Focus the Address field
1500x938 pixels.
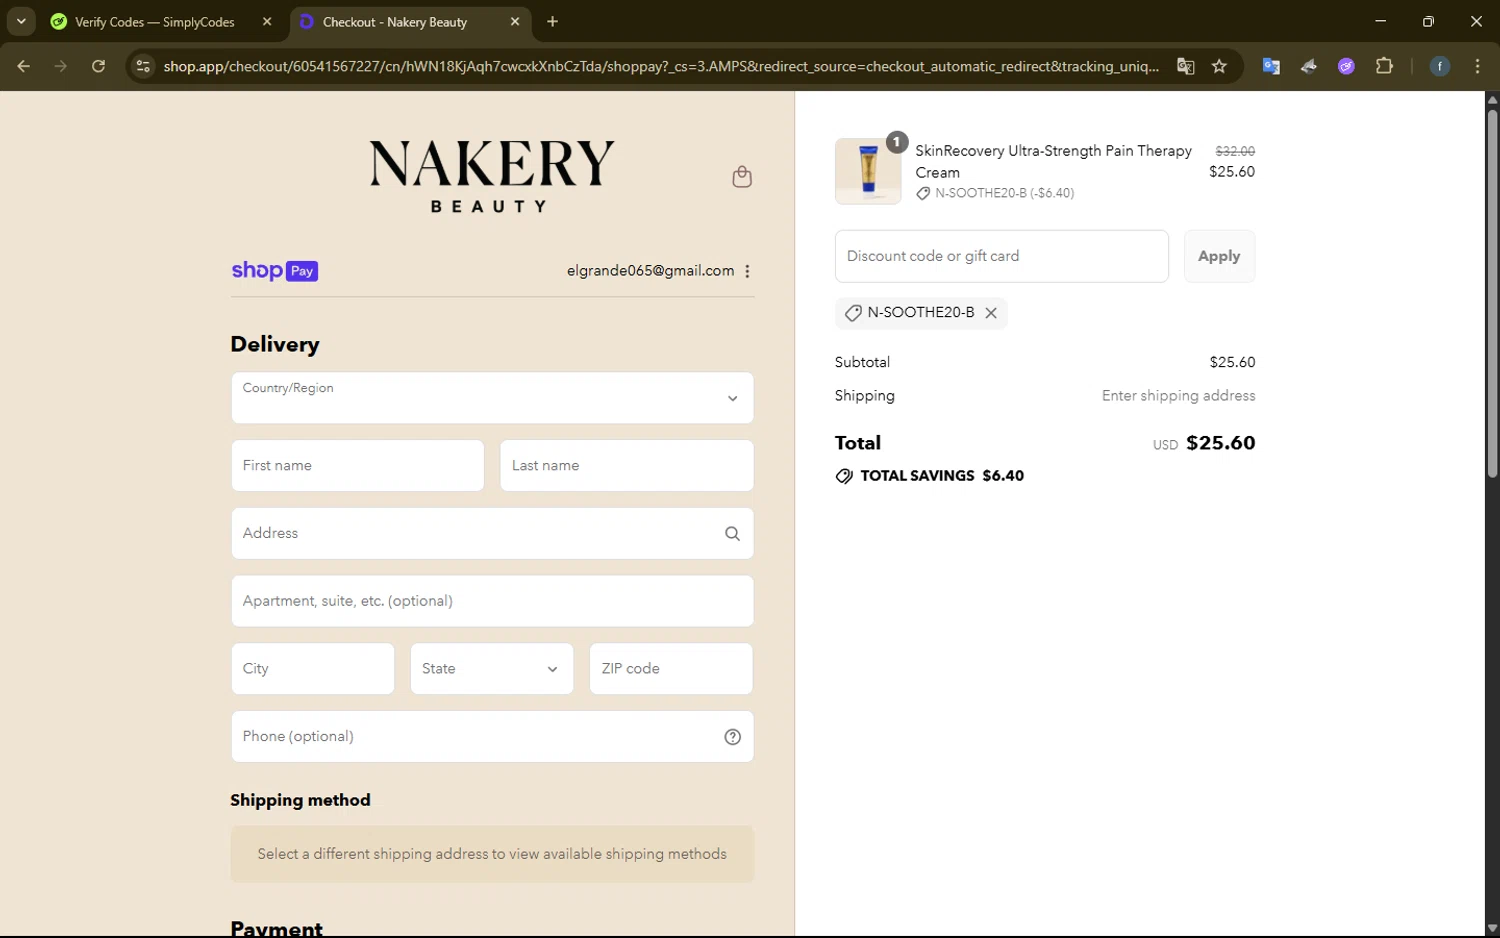(x=492, y=534)
